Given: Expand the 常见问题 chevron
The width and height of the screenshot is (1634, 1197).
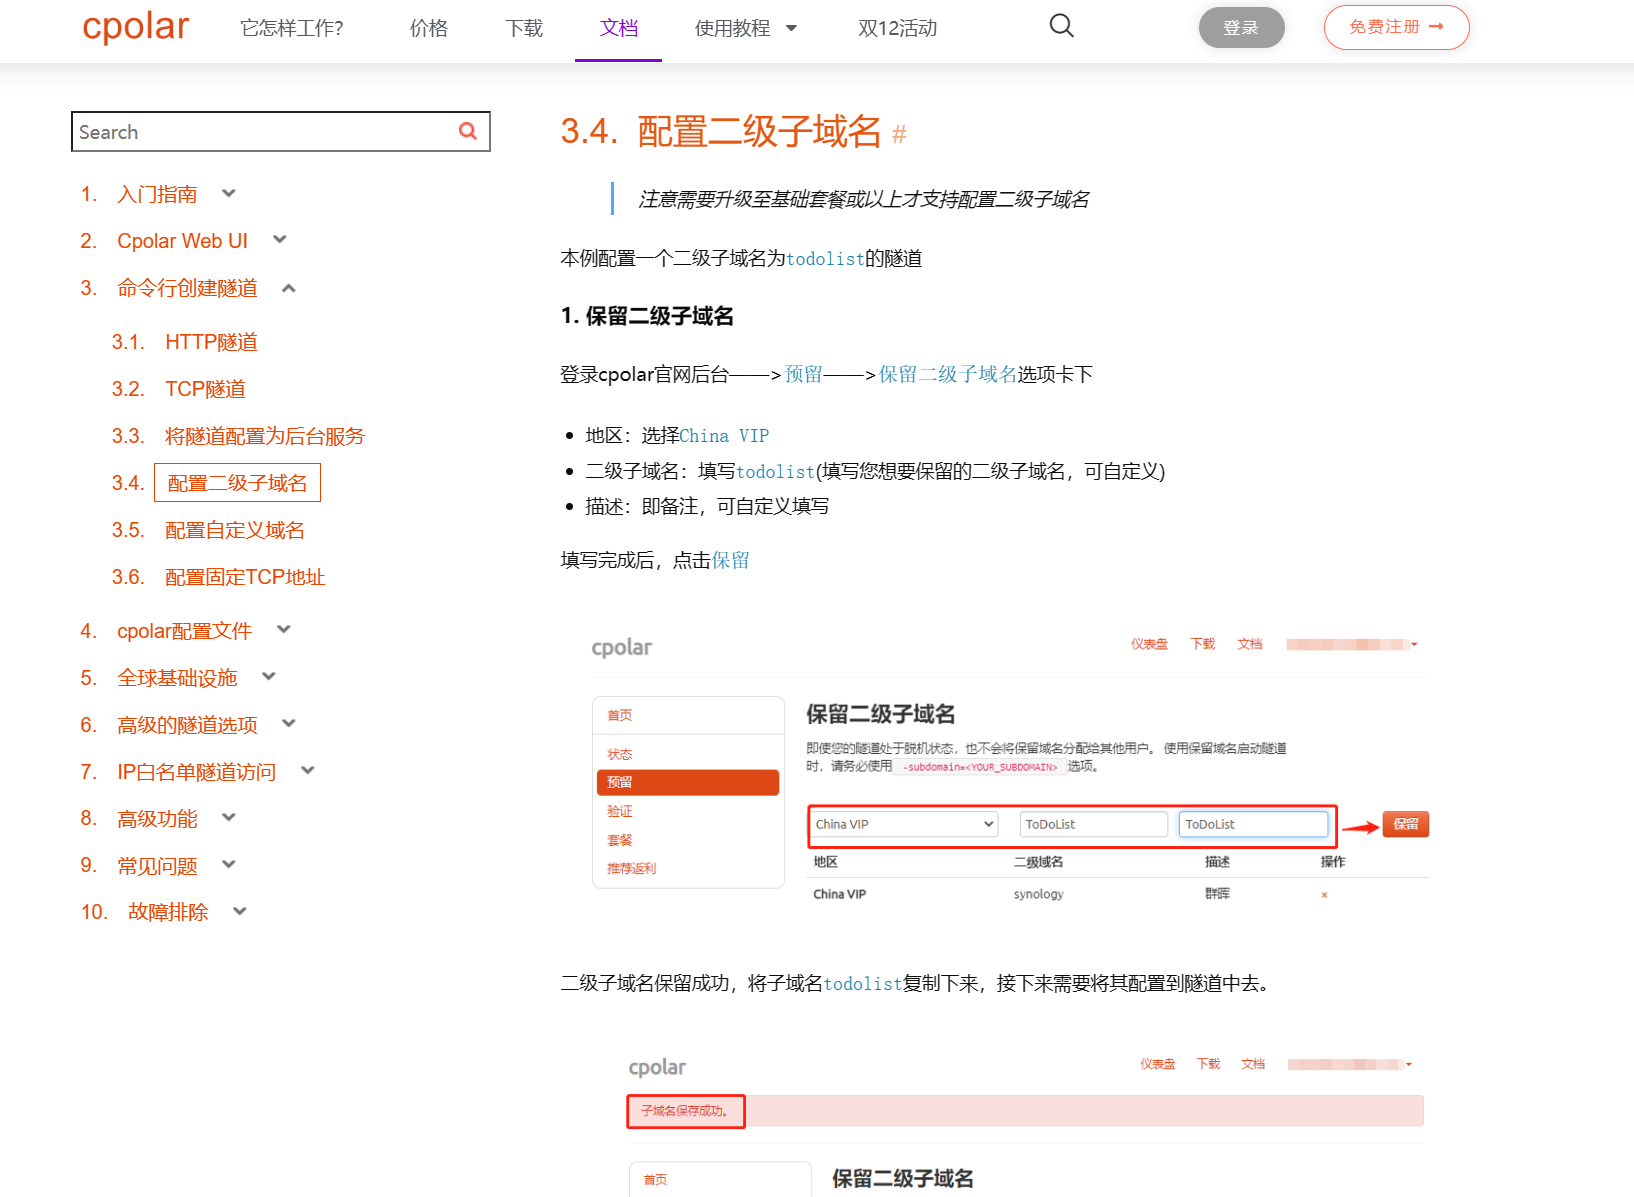Looking at the screenshot, I should 229,864.
